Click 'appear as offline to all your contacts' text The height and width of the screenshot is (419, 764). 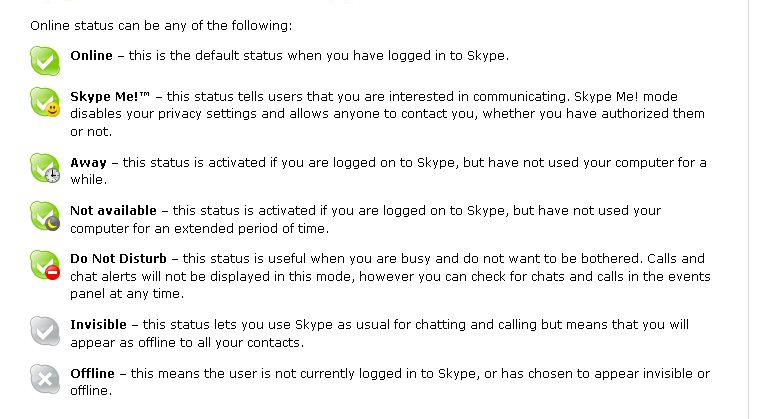click(187, 343)
